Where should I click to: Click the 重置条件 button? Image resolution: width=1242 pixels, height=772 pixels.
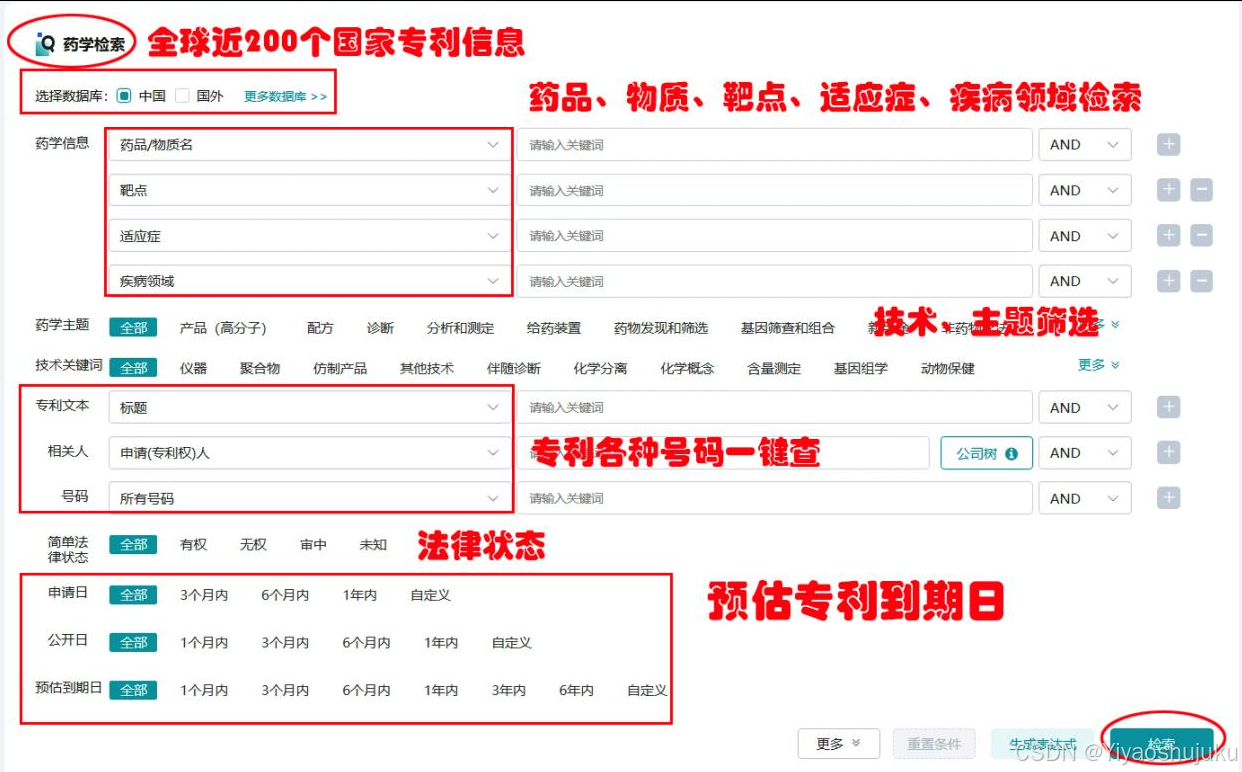934,744
